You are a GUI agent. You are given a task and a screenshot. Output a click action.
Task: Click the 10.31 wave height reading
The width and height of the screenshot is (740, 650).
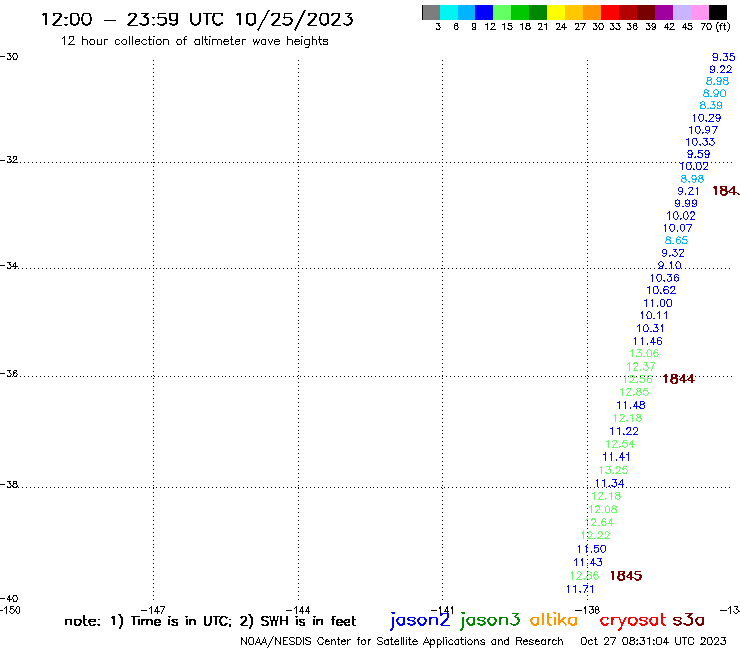pos(650,328)
